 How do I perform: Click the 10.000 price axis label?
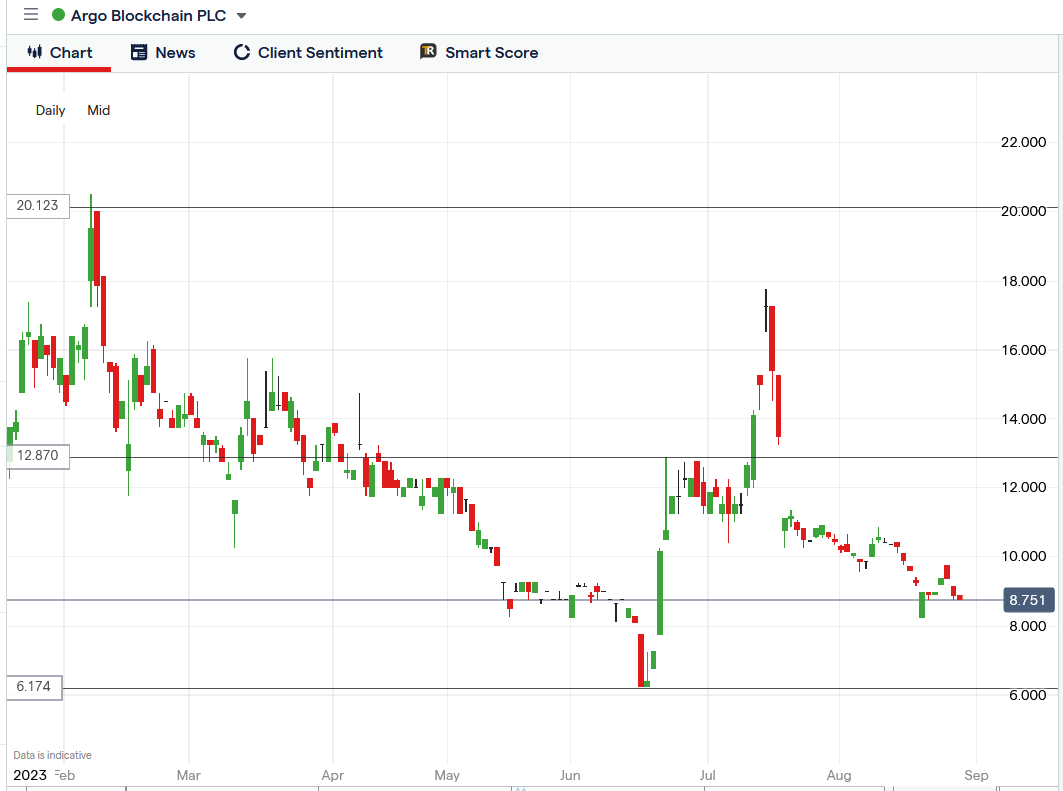[1024, 556]
